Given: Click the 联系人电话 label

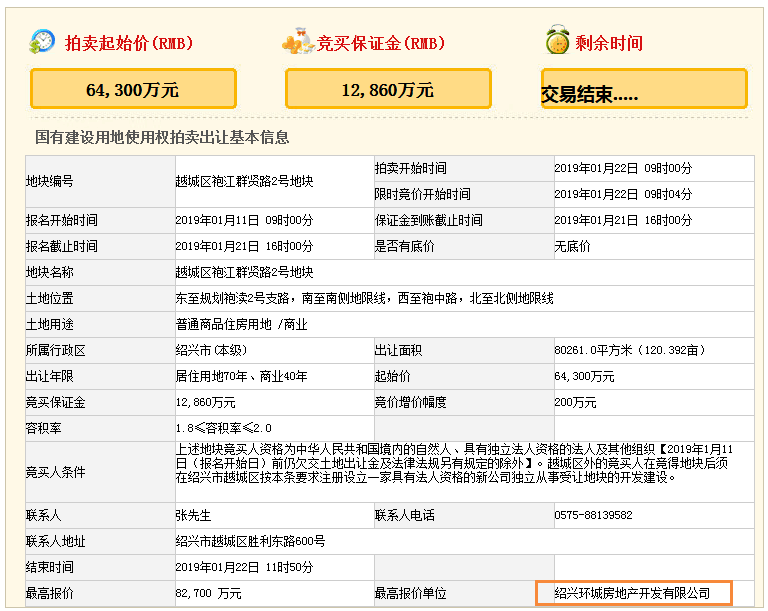Looking at the screenshot, I should pyautogui.click(x=405, y=515).
